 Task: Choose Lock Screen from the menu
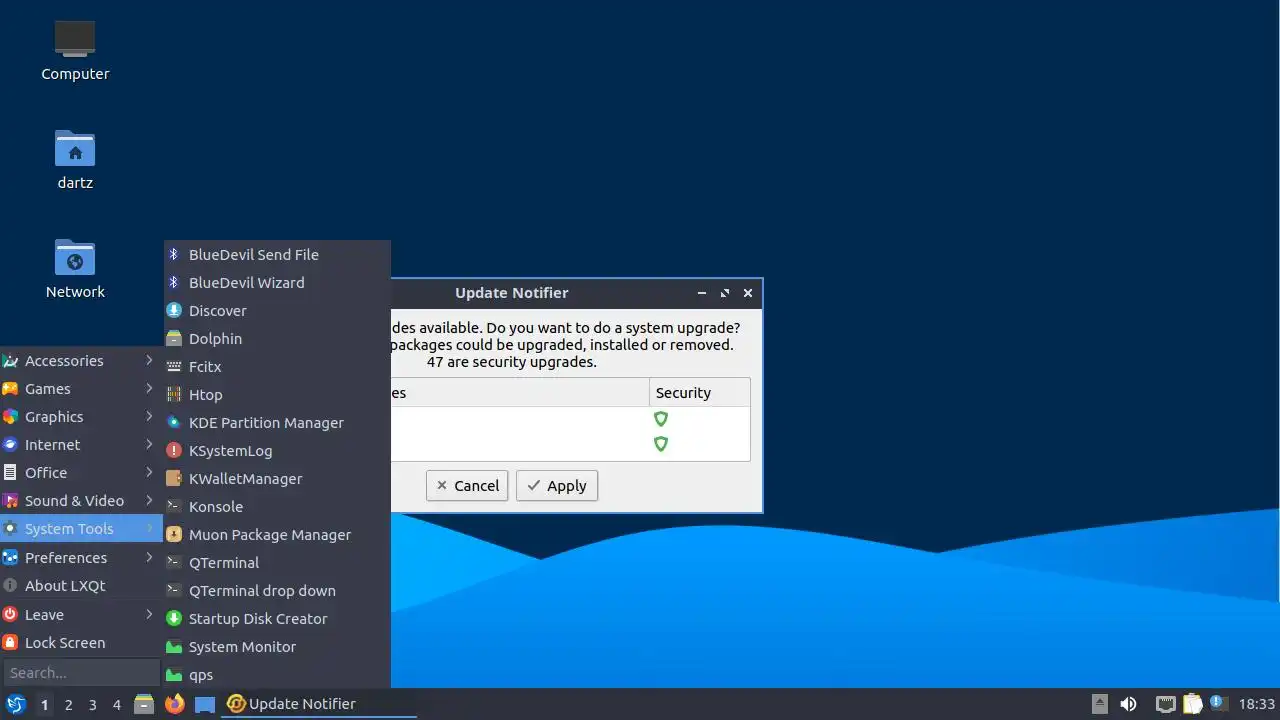pos(81,642)
